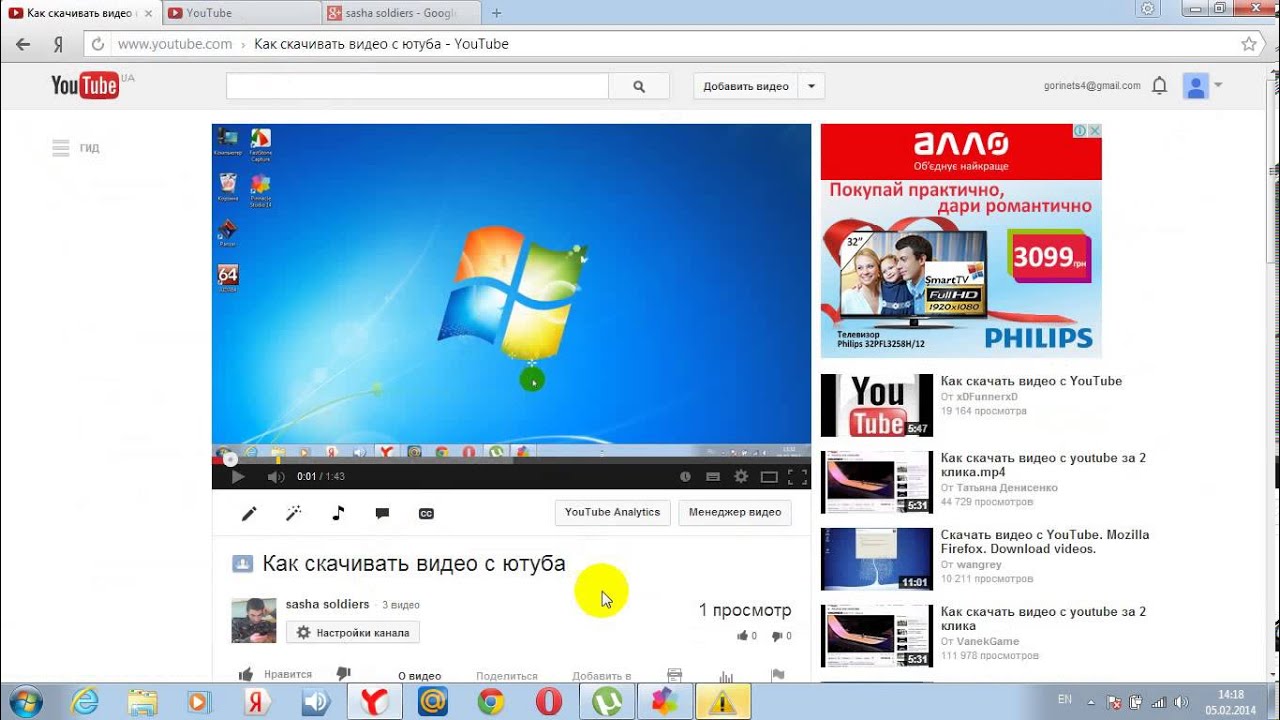Viewport: 1280px width, 720px height.
Task: Open the ГИД guide menu
Action: [x=76, y=148]
